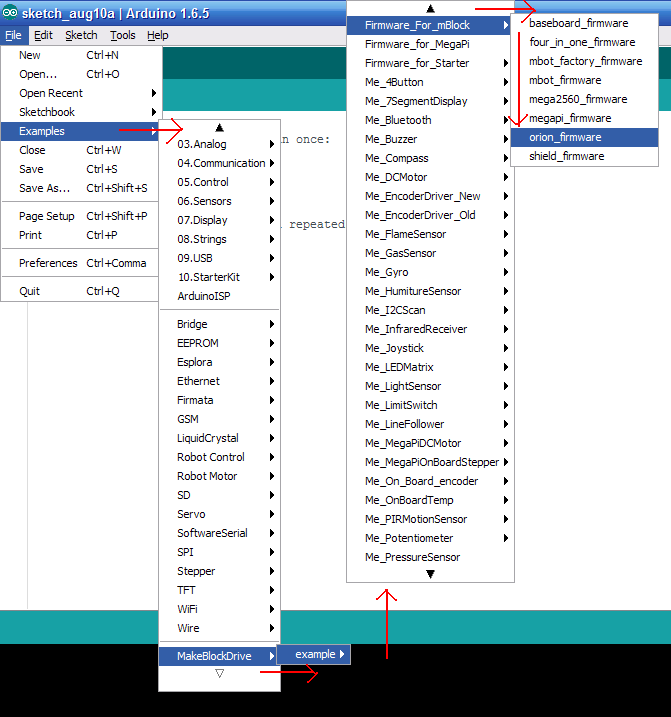Viewport: 671px width, 717px height.
Task: Open the Bridge library examples
Action: pos(220,324)
